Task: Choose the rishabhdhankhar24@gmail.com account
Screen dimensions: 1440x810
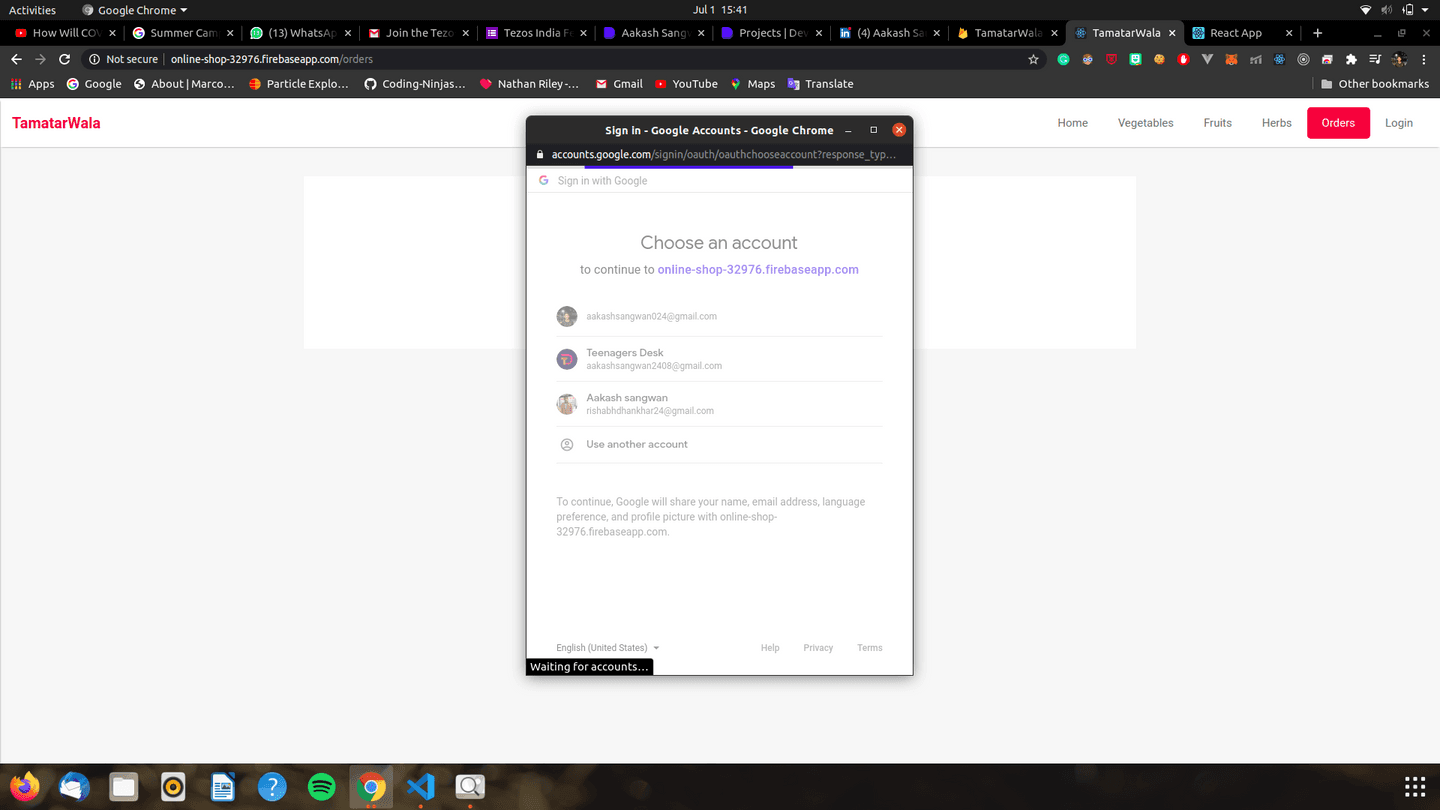Action: 719,404
